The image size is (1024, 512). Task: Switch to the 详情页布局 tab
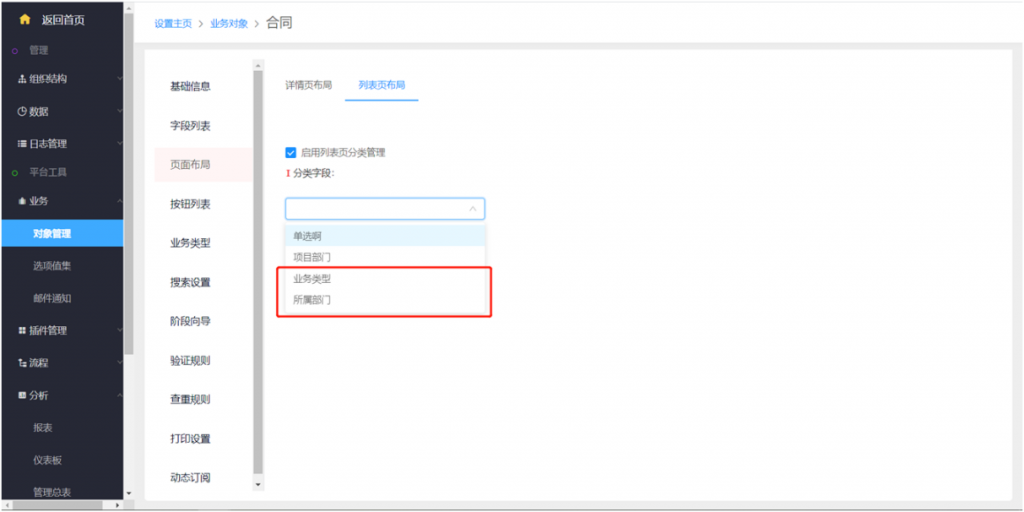pos(308,85)
